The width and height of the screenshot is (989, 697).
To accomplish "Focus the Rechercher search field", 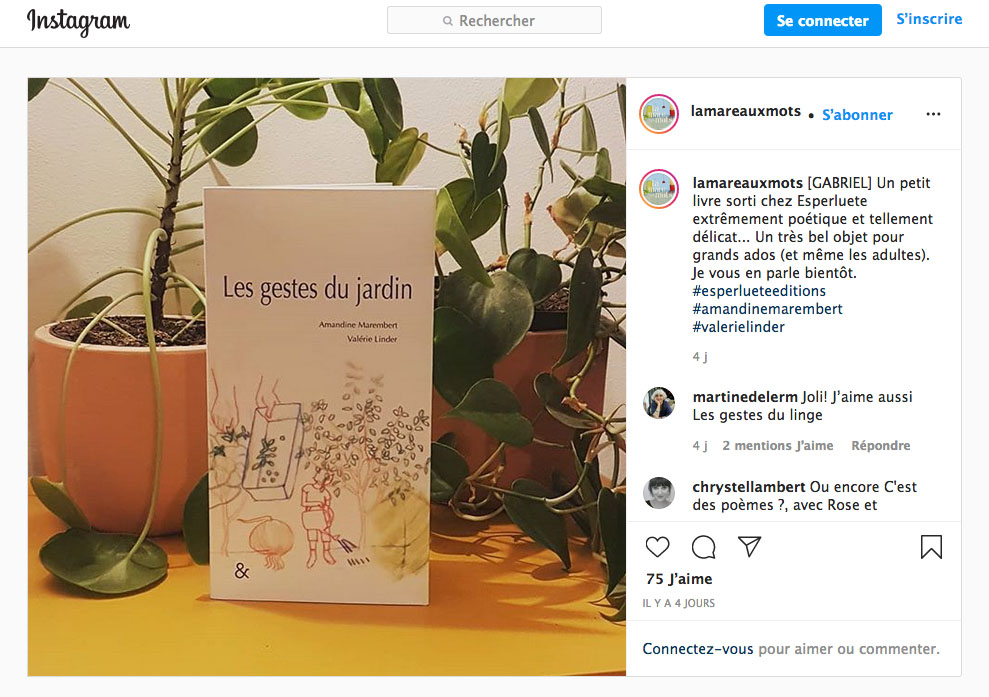I will [494, 21].
